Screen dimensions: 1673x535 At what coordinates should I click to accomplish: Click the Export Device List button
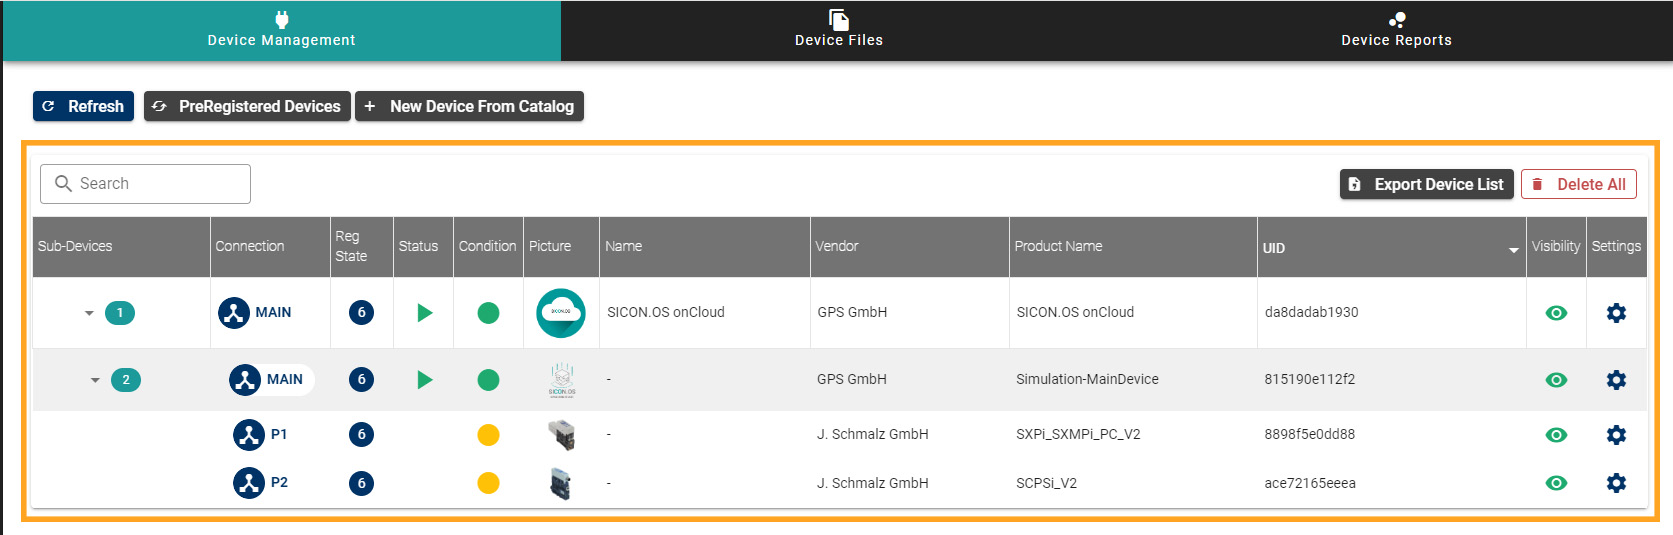point(1426,184)
